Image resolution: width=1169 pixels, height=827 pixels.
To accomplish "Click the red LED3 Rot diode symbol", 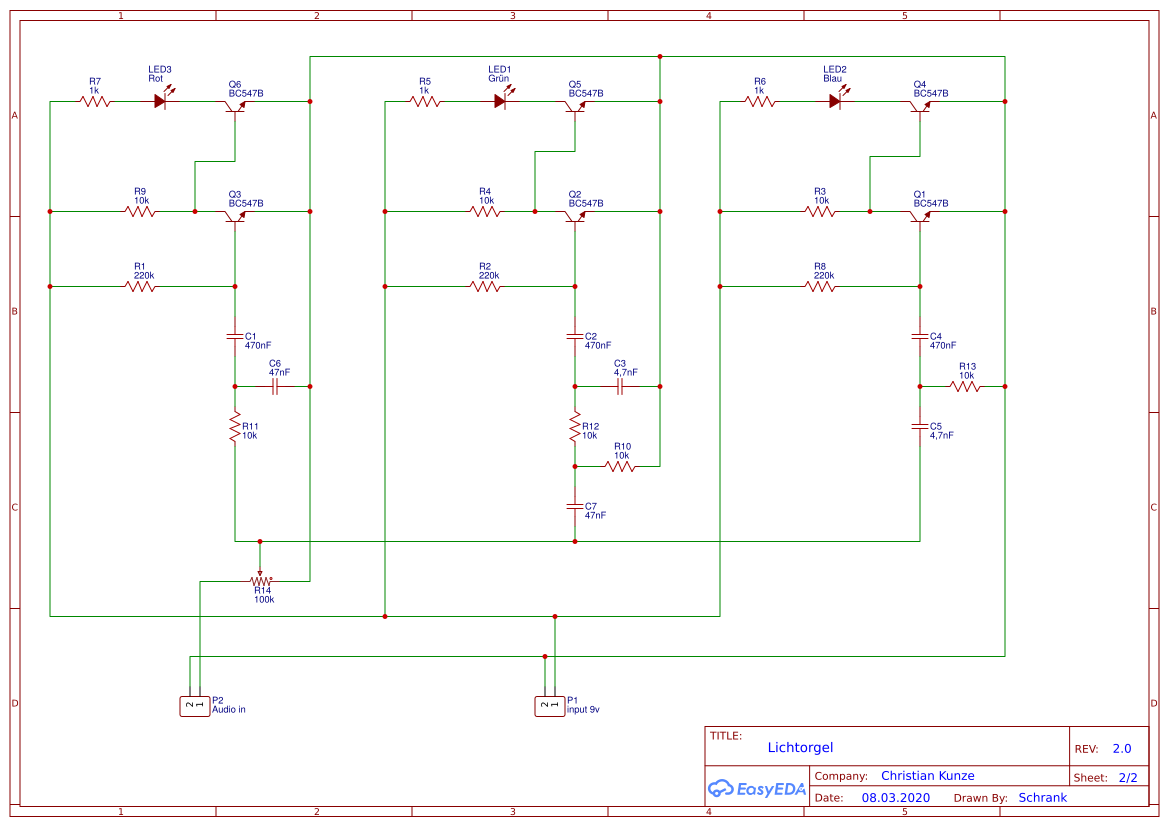I will (x=161, y=101).
